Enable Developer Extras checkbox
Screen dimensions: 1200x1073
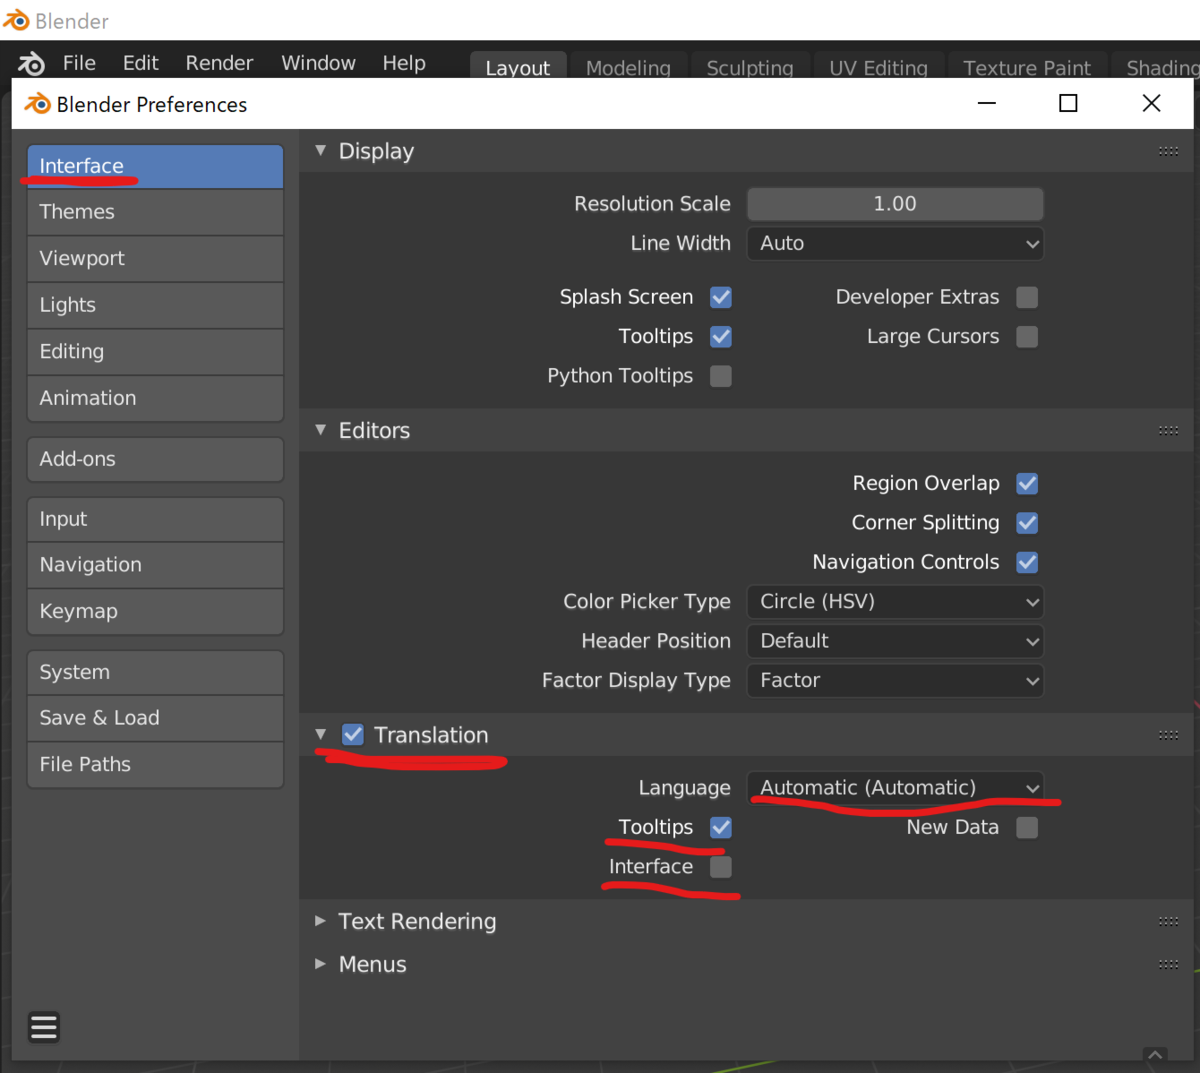click(x=1027, y=297)
